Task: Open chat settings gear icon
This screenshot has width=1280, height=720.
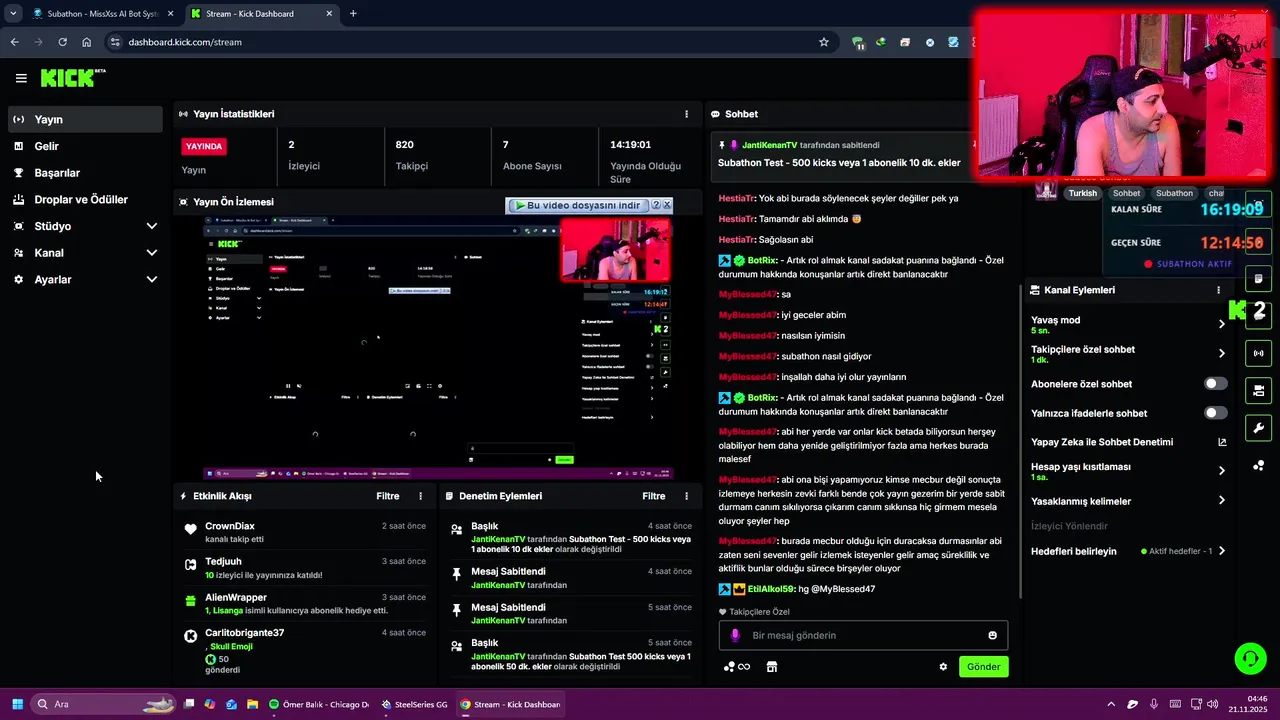Action: tap(943, 667)
